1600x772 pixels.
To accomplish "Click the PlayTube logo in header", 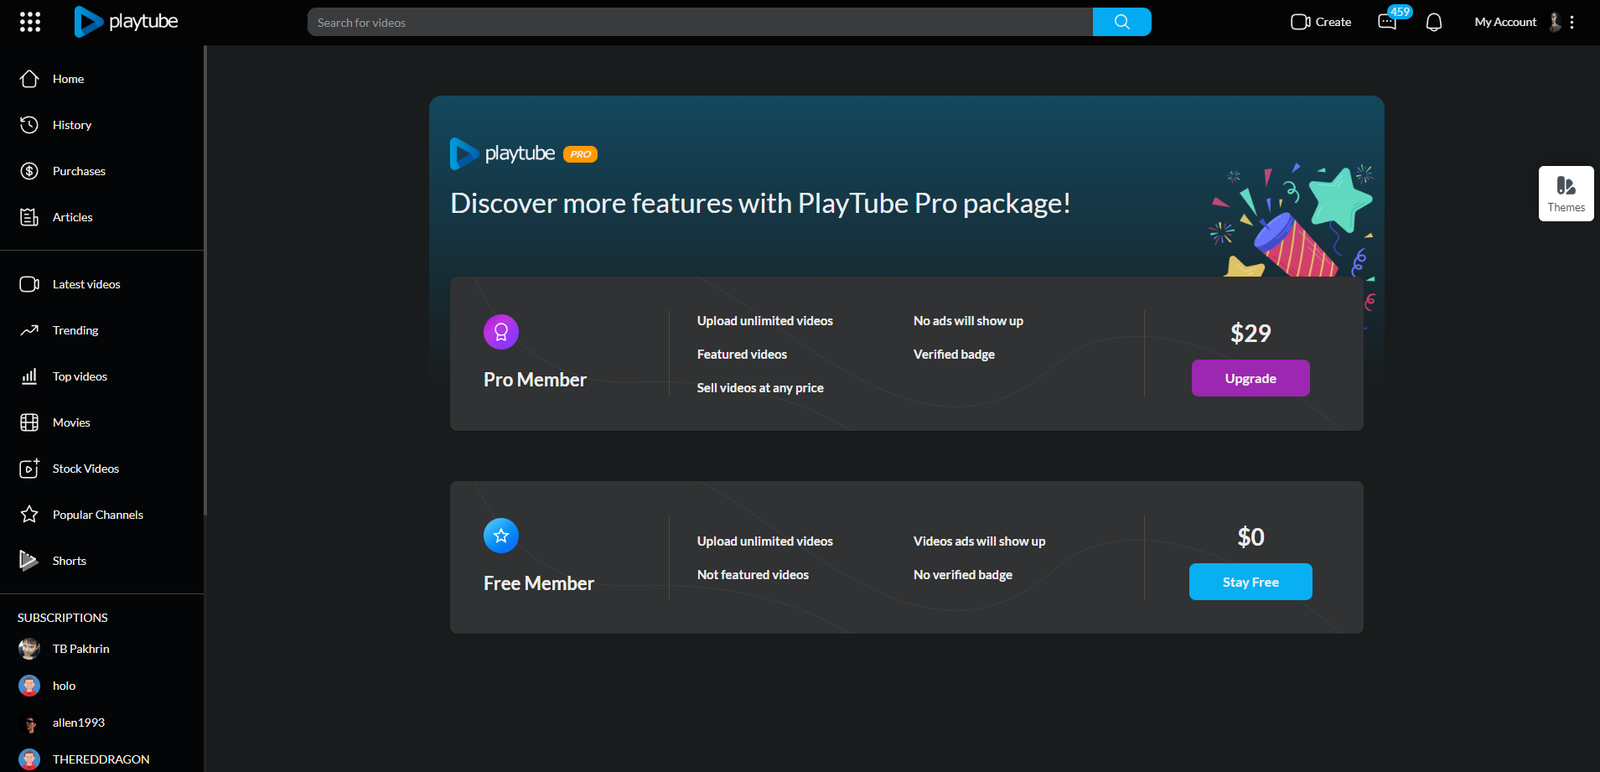I will coord(126,22).
